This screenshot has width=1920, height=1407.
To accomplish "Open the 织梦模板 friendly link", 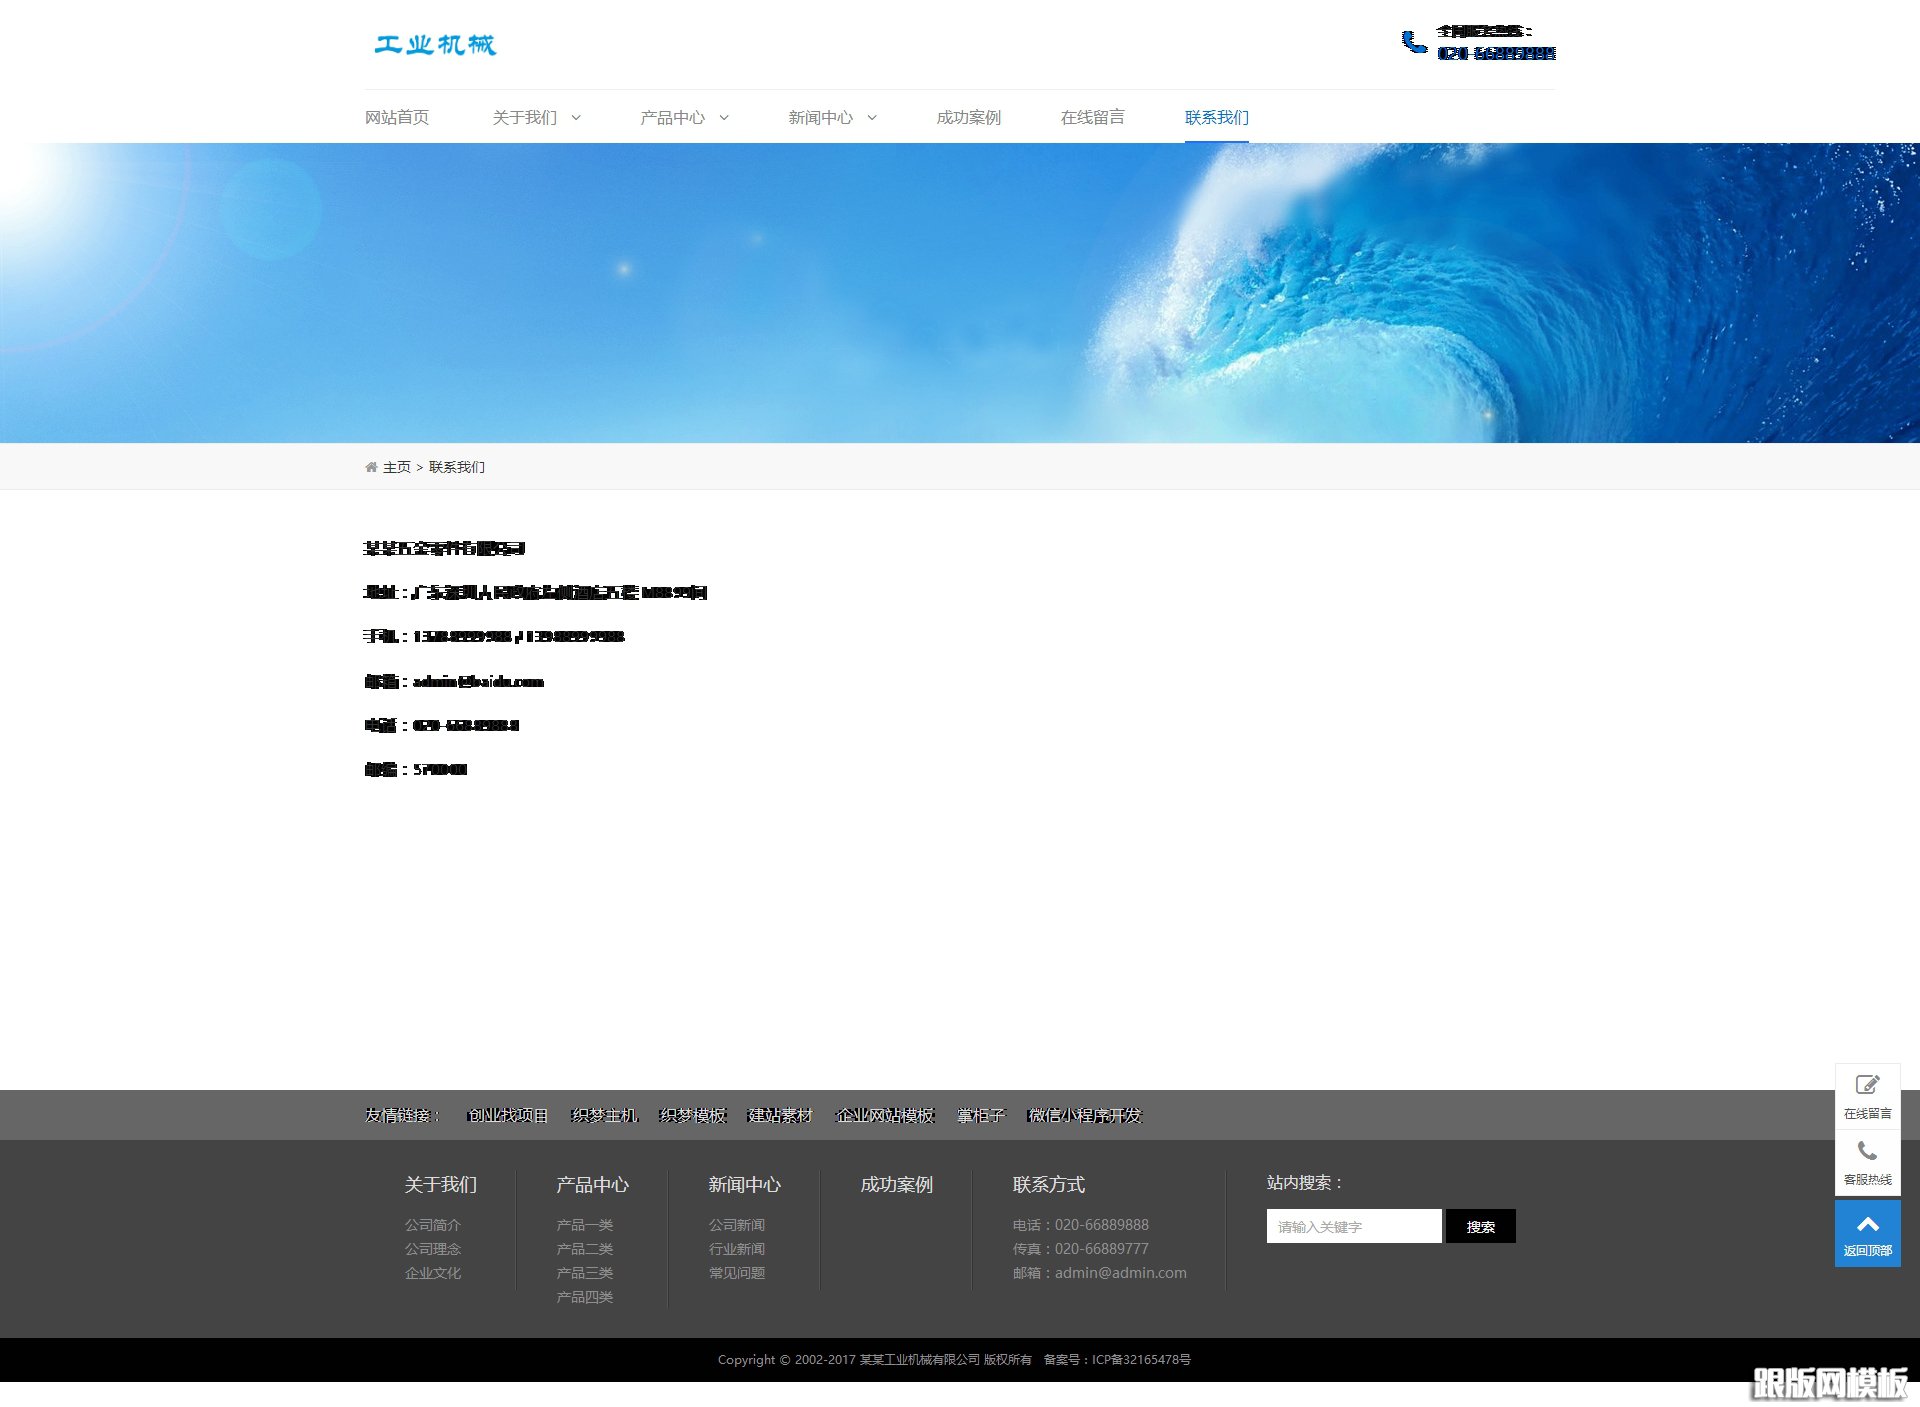I will 693,1115.
